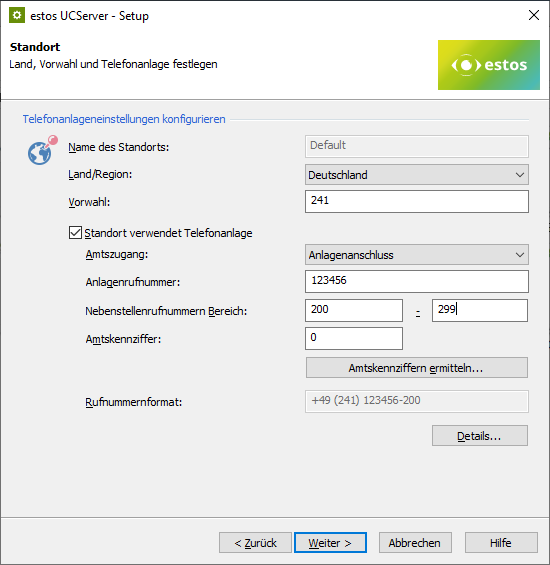Cancel setup with Abbrechen button
550x565 pixels.
click(415, 543)
